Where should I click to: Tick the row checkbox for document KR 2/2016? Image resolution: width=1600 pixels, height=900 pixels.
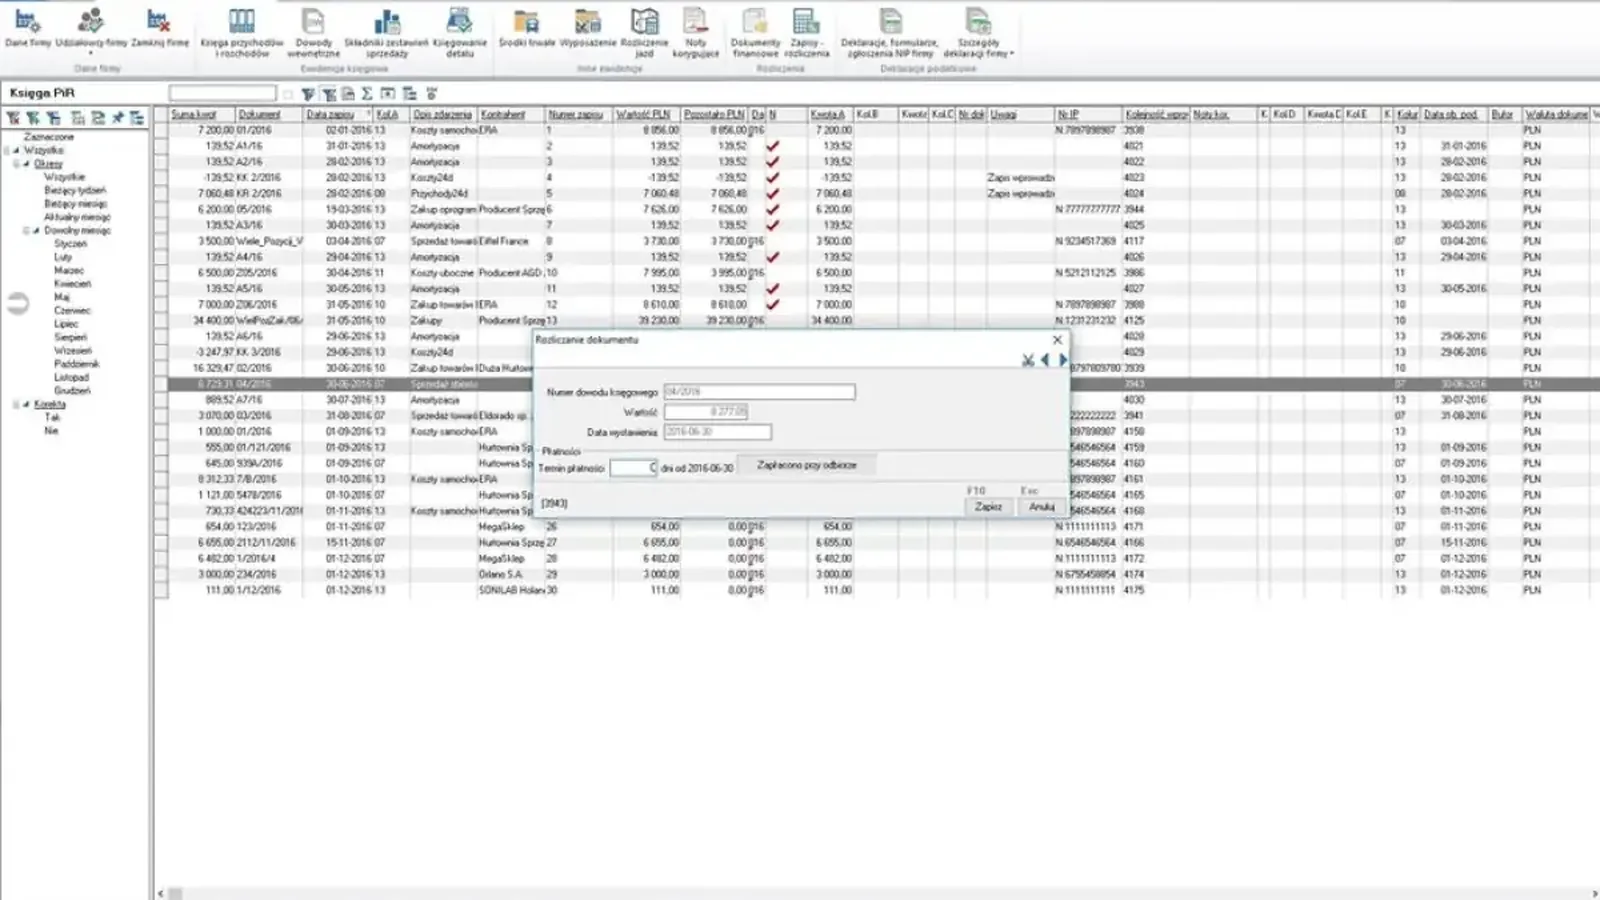click(161, 194)
